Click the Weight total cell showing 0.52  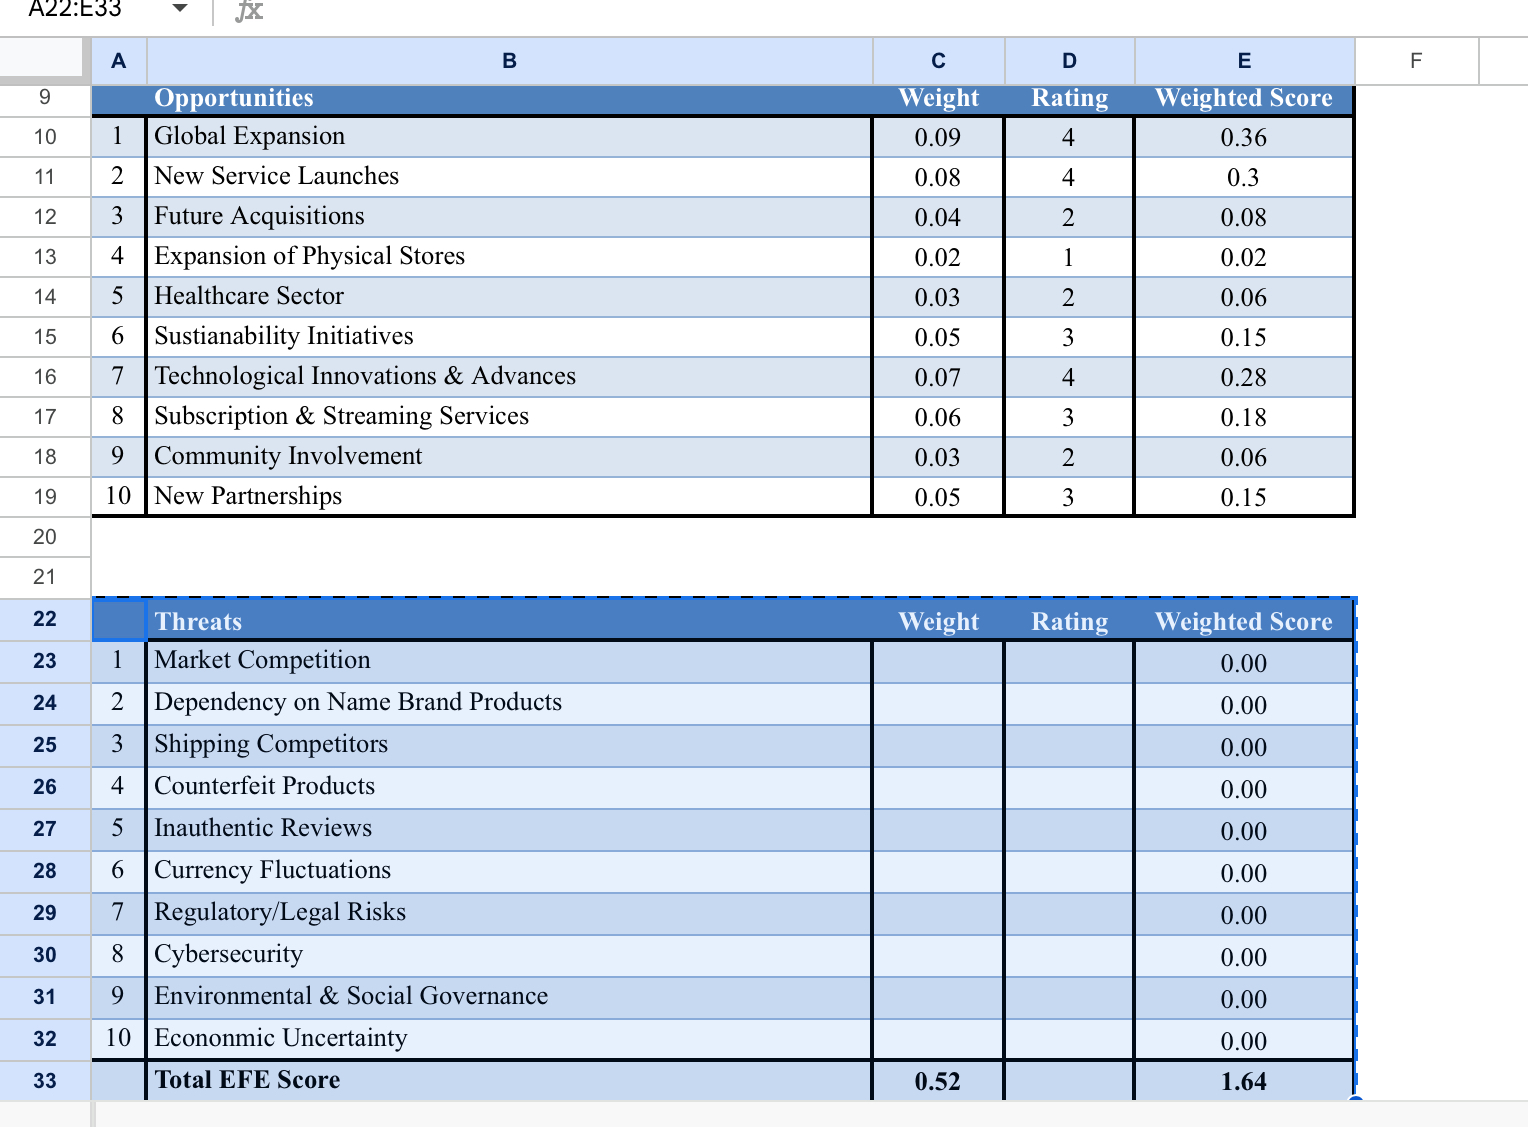coord(937,1081)
